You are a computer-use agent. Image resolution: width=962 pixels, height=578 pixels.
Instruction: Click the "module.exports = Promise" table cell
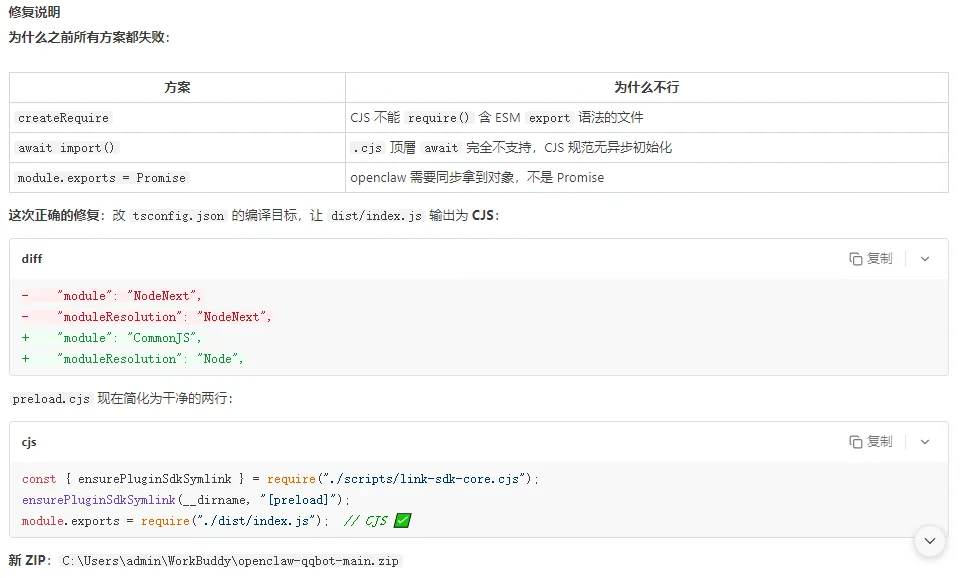click(102, 178)
